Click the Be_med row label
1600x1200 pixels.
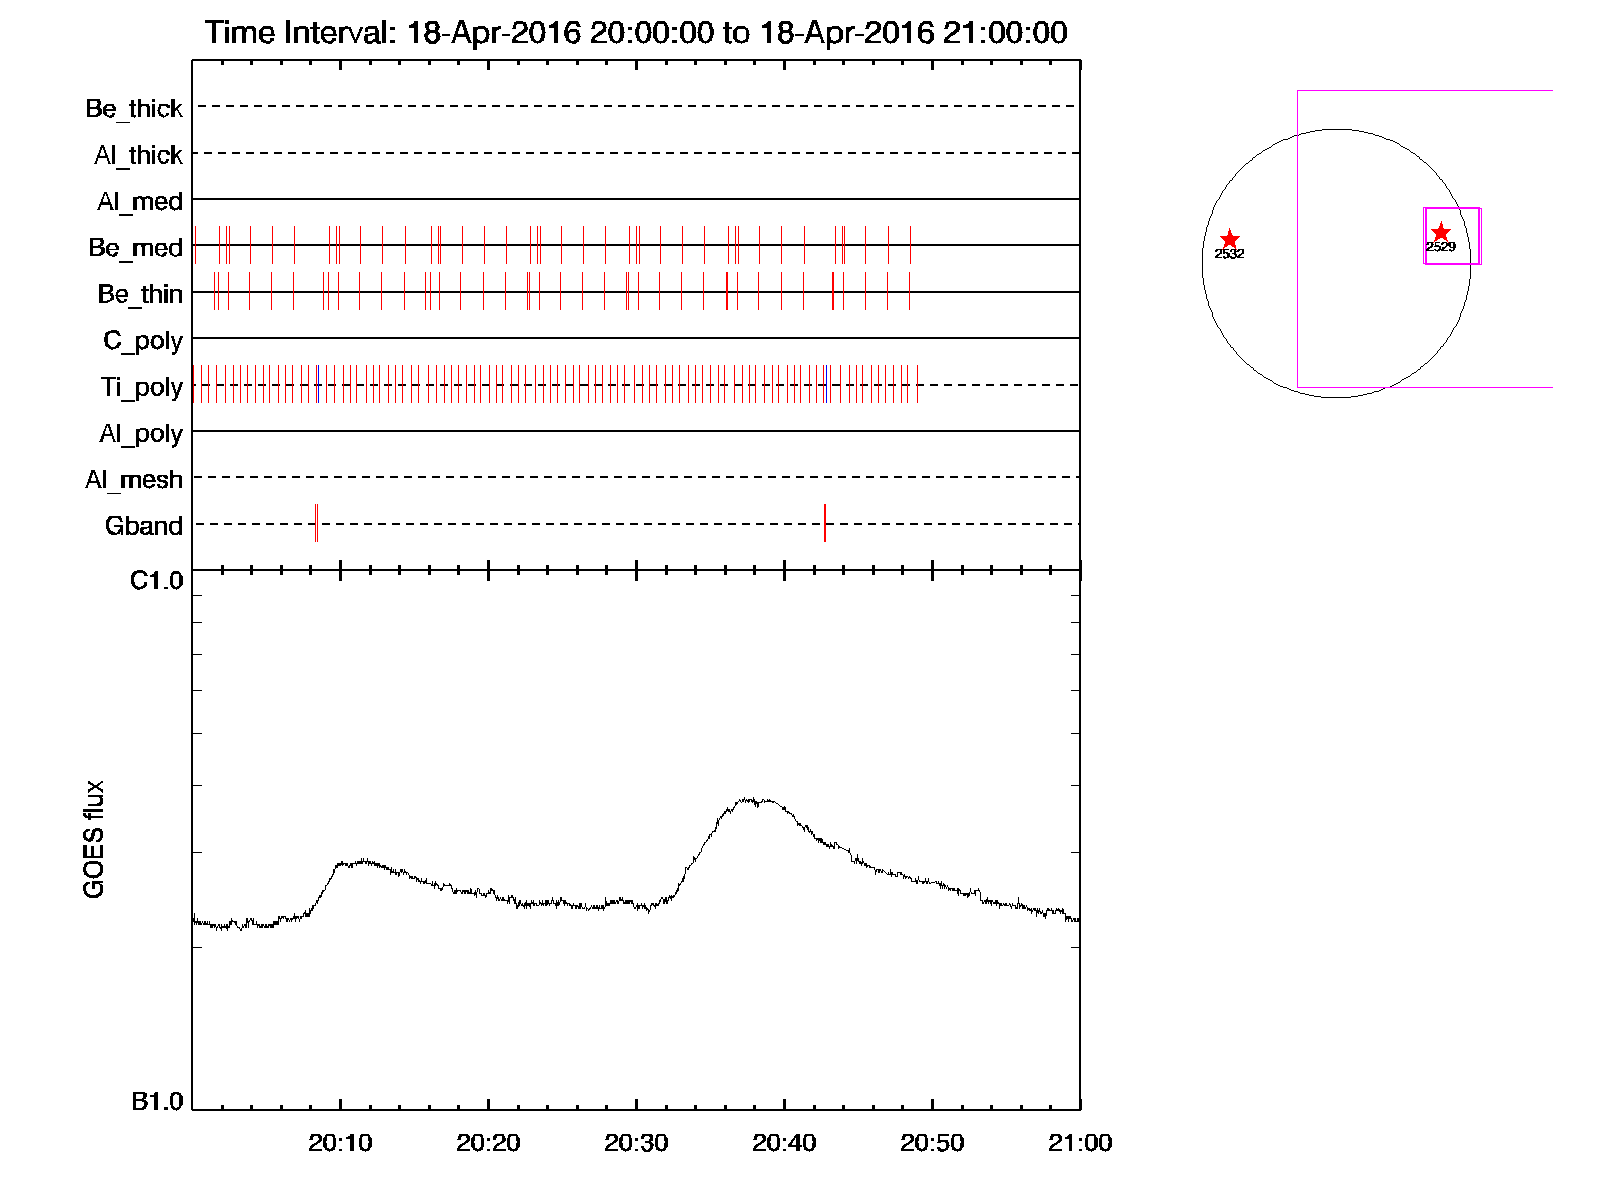135,247
